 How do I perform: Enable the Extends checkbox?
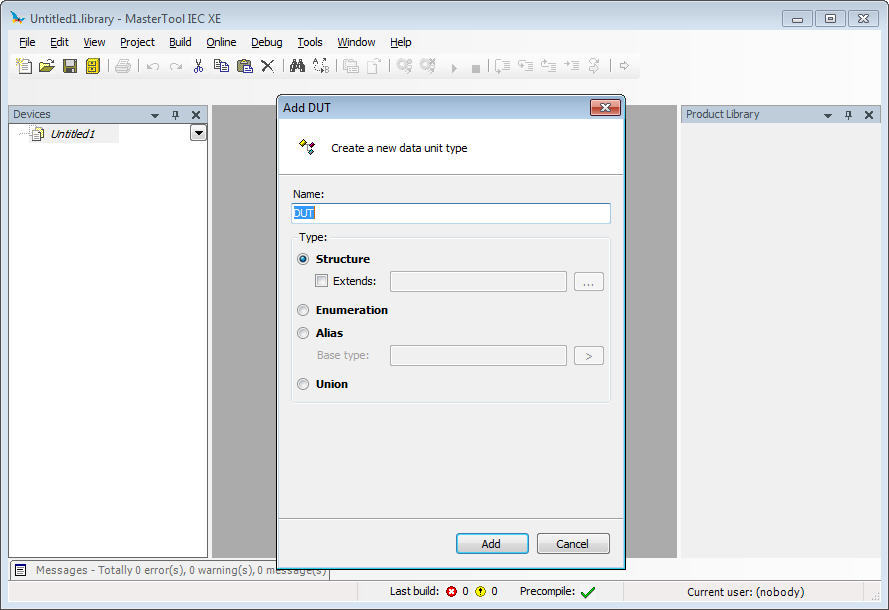(x=321, y=281)
